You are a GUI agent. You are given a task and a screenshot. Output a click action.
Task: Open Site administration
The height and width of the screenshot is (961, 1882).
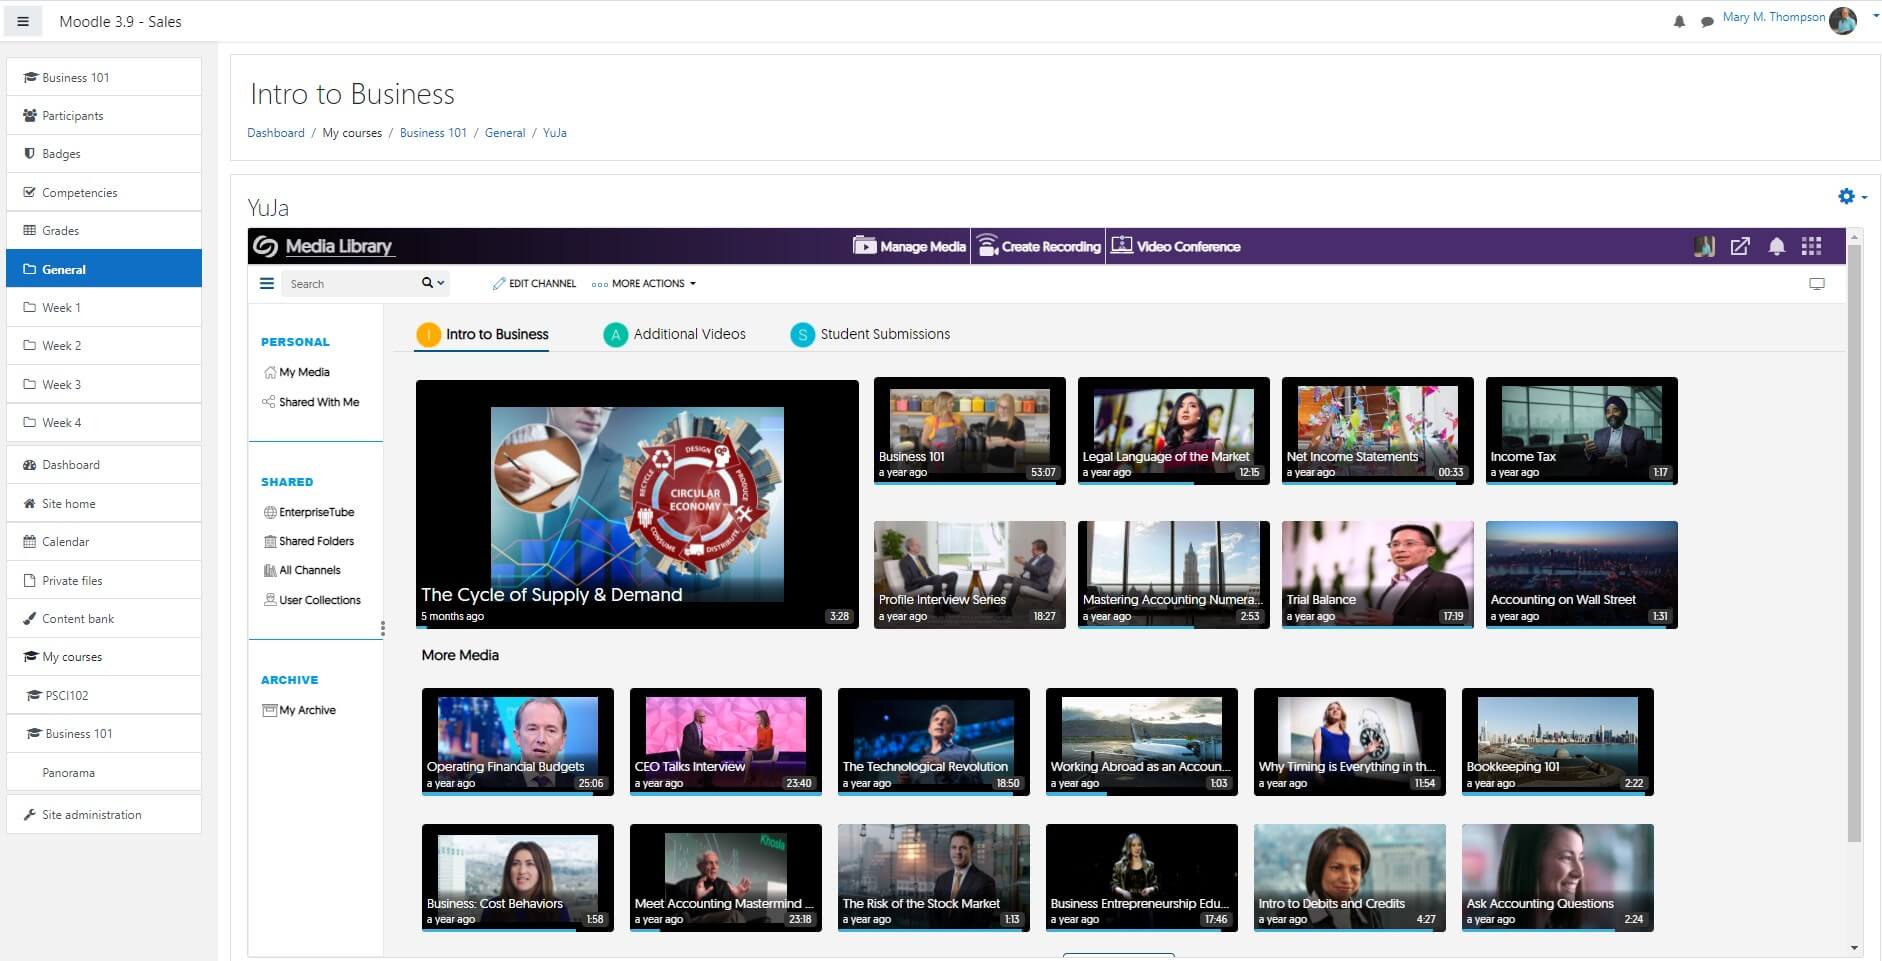tap(104, 815)
